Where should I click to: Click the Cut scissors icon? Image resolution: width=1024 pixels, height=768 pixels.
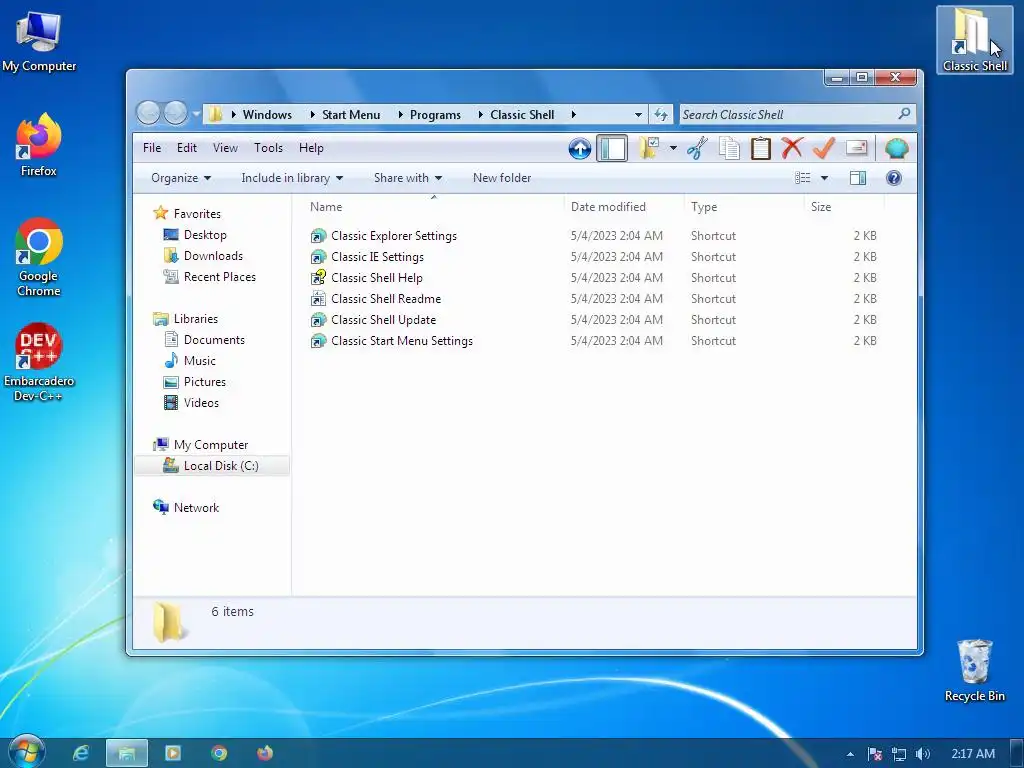click(x=697, y=148)
